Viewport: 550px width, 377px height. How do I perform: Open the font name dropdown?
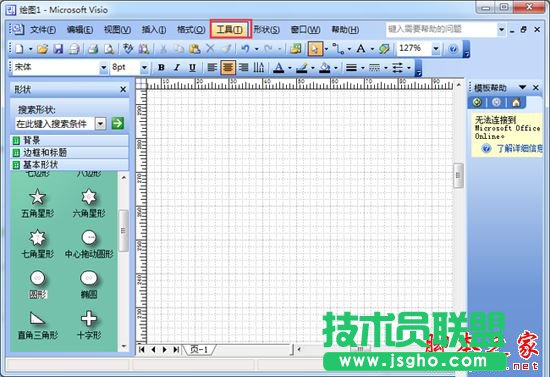point(103,67)
